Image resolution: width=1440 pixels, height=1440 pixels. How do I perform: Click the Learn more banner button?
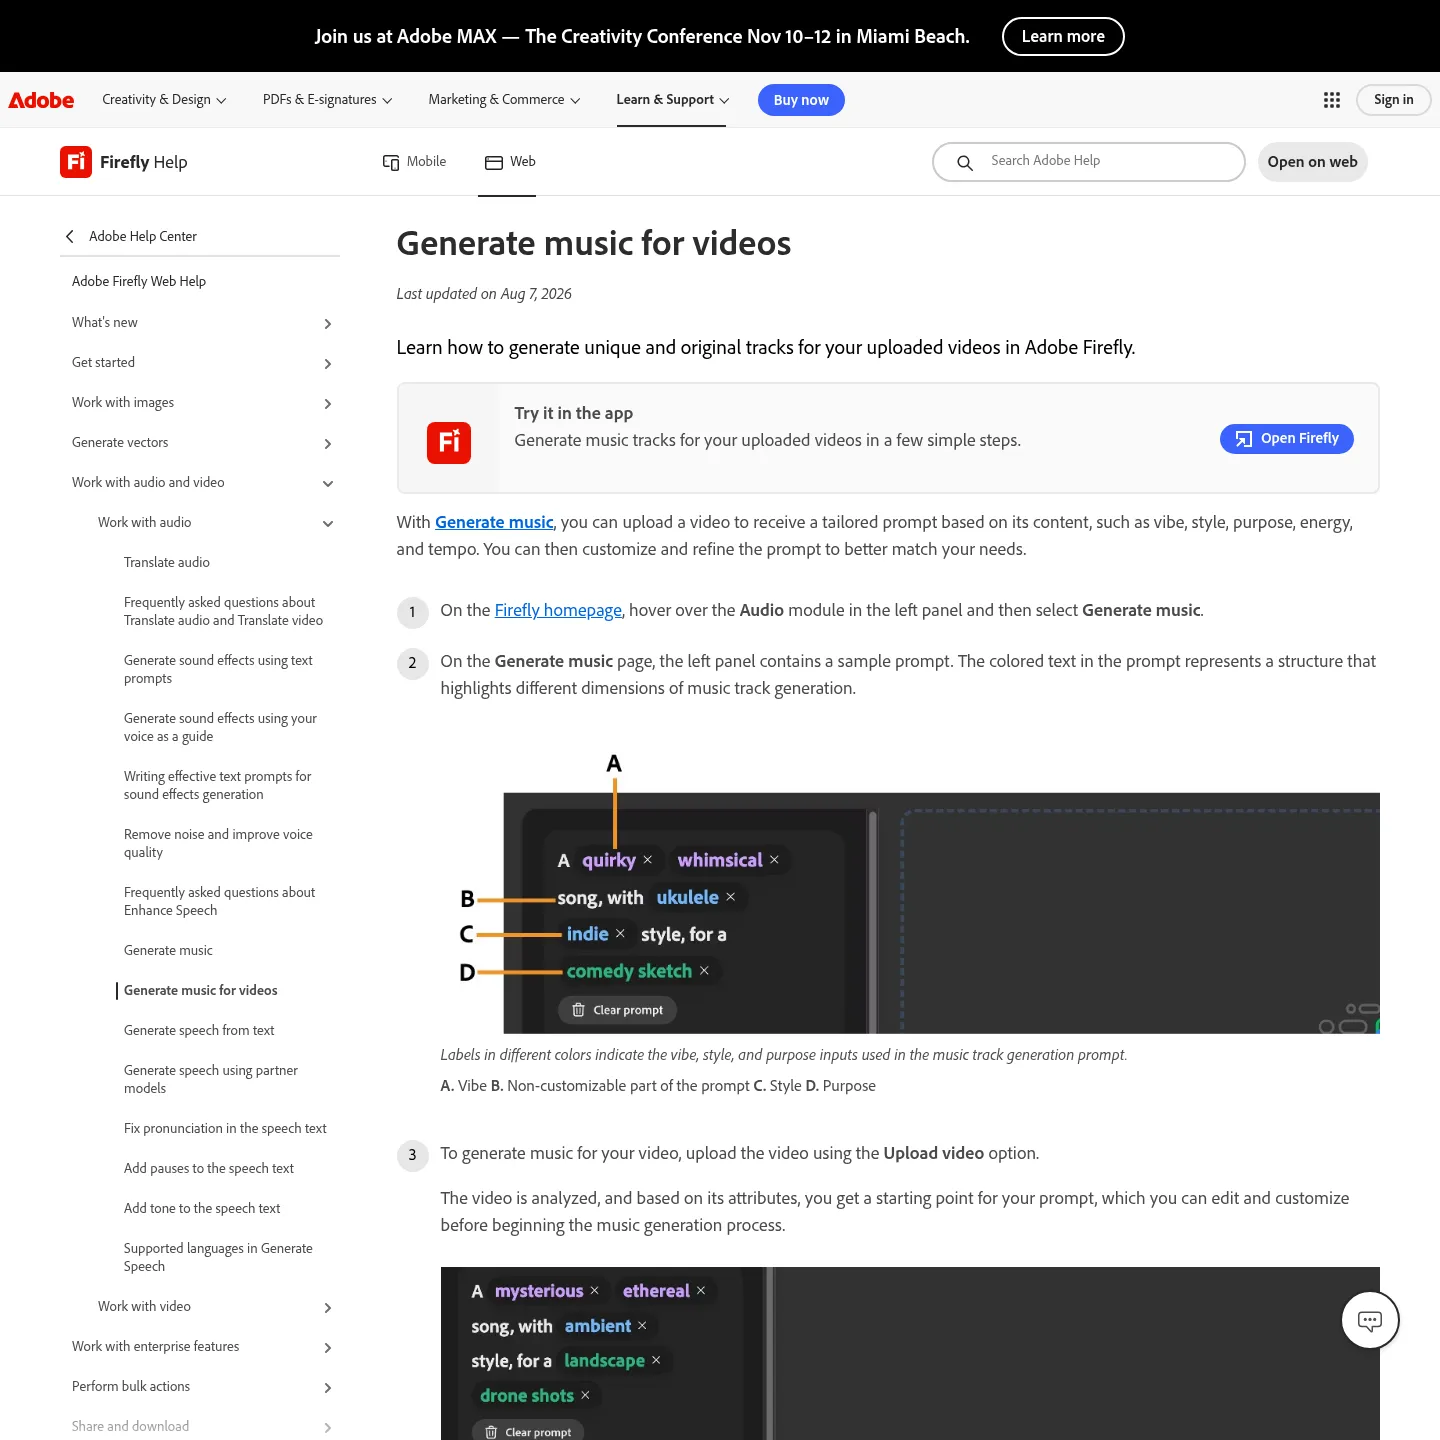(x=1063, y=37)
